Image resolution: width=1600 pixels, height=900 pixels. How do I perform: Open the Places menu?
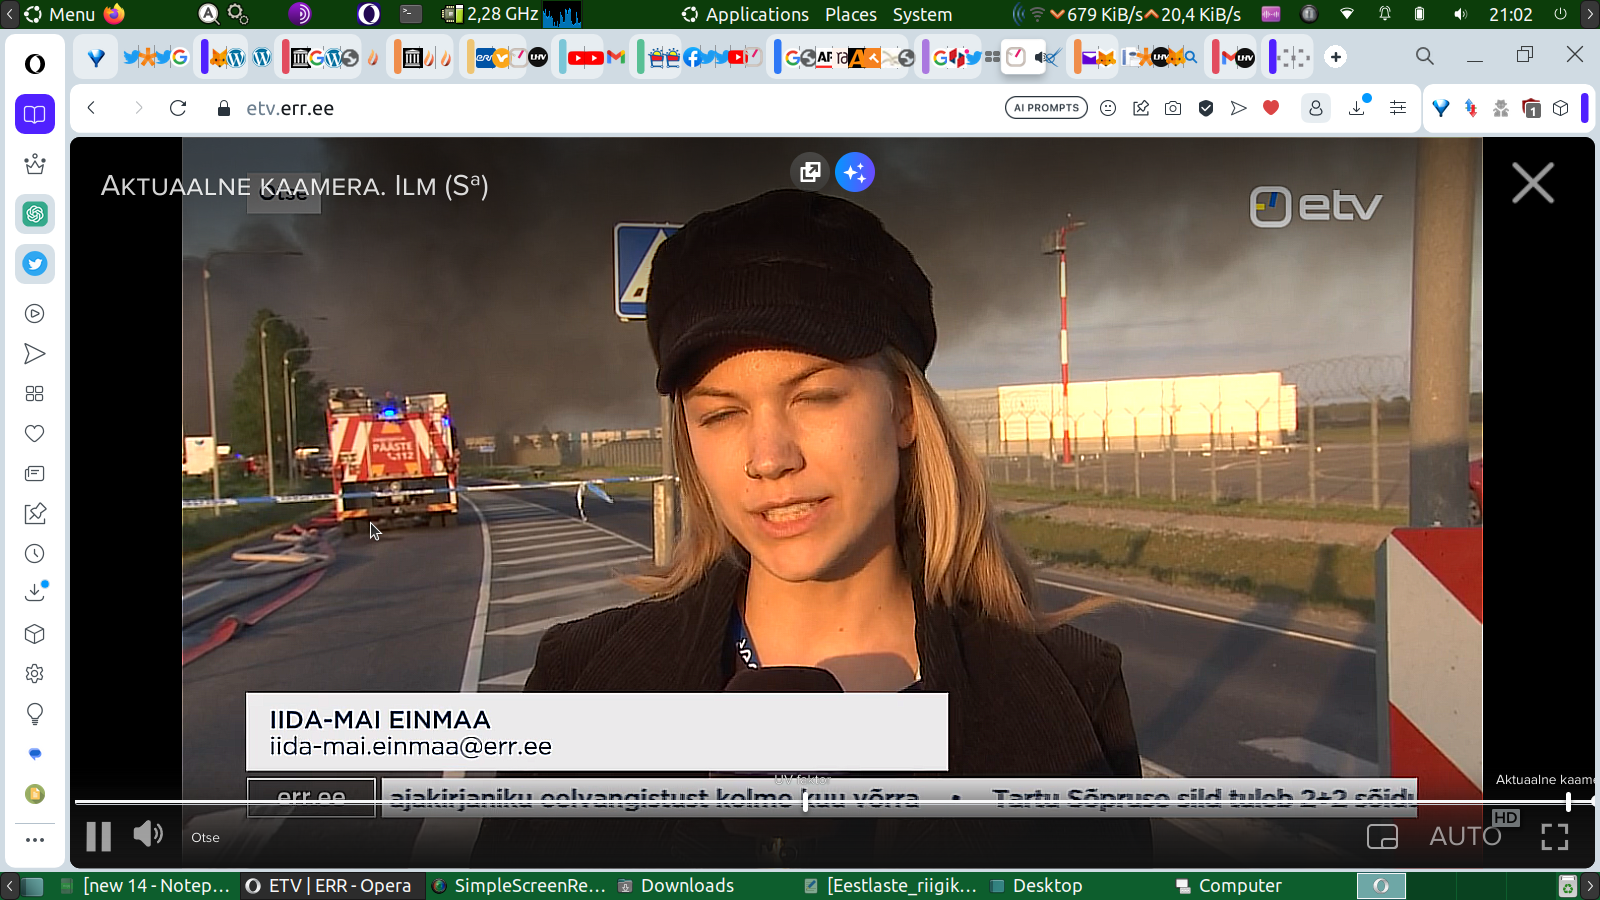pos(850,14)
